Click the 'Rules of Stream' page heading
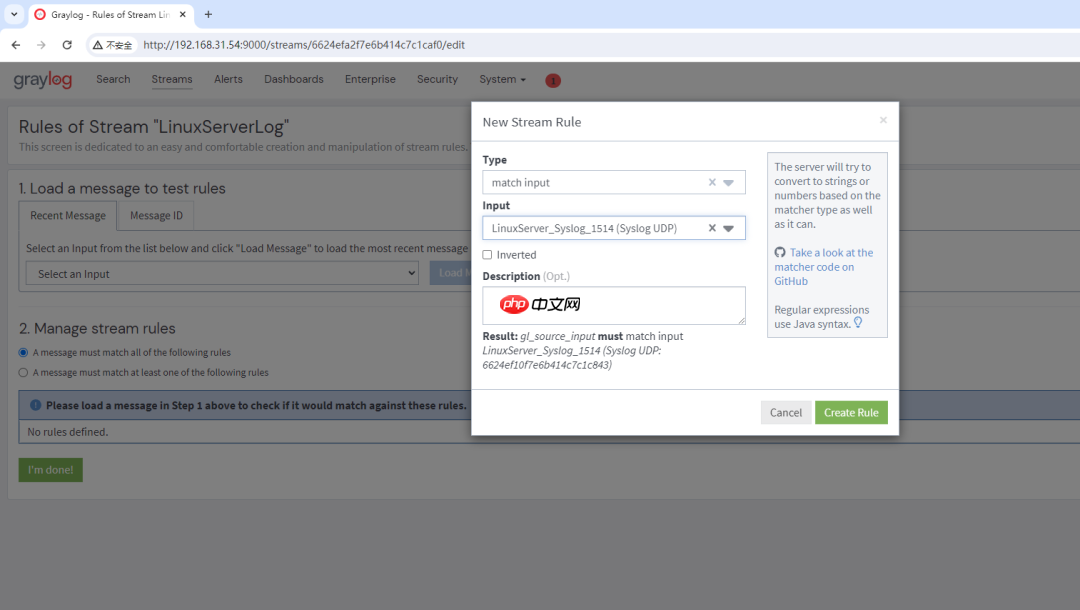 154,127
